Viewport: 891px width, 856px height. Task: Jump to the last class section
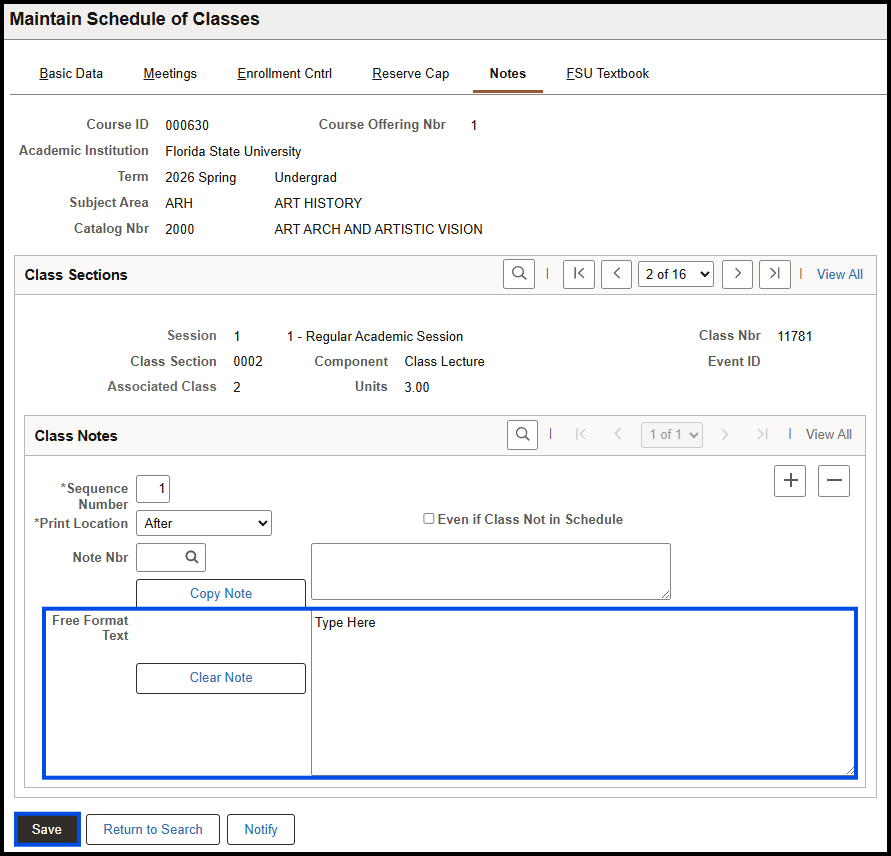(x=775, y=273)
